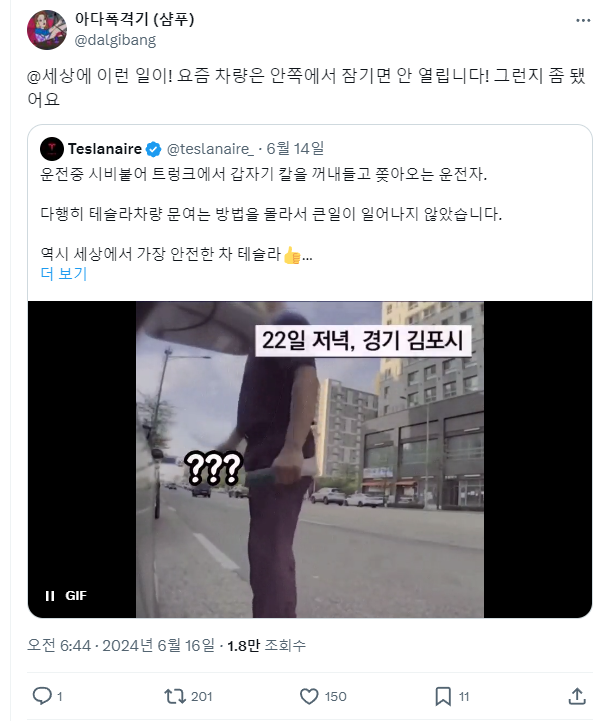Image resolution: width=609 pixels, height=721 pixels.
Task: Click the repost arrows icon
Action: pyautogui.click(x=175, y=696)
